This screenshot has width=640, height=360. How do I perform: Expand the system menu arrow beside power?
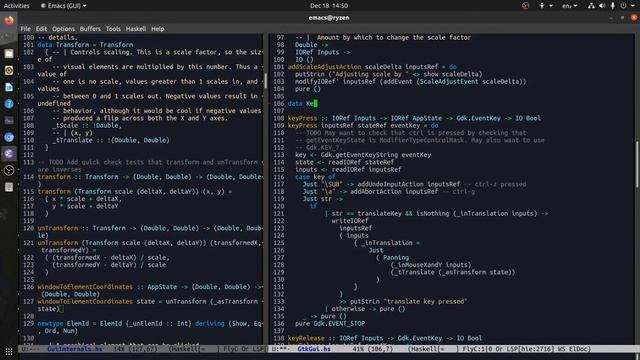(x=634, y=6)
